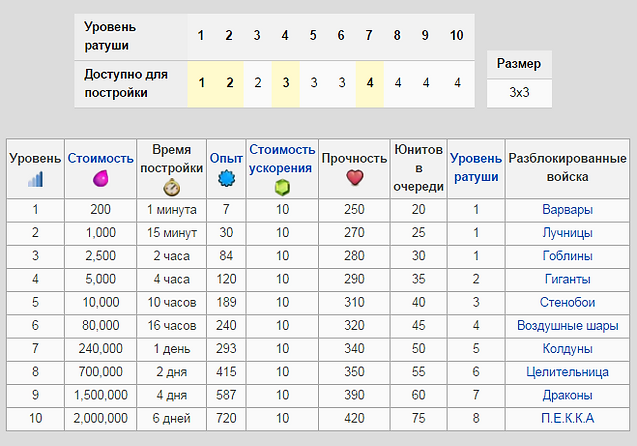Open the Гоблины troop link
Viewport: 637px width, 446px height.
point(567,256)
